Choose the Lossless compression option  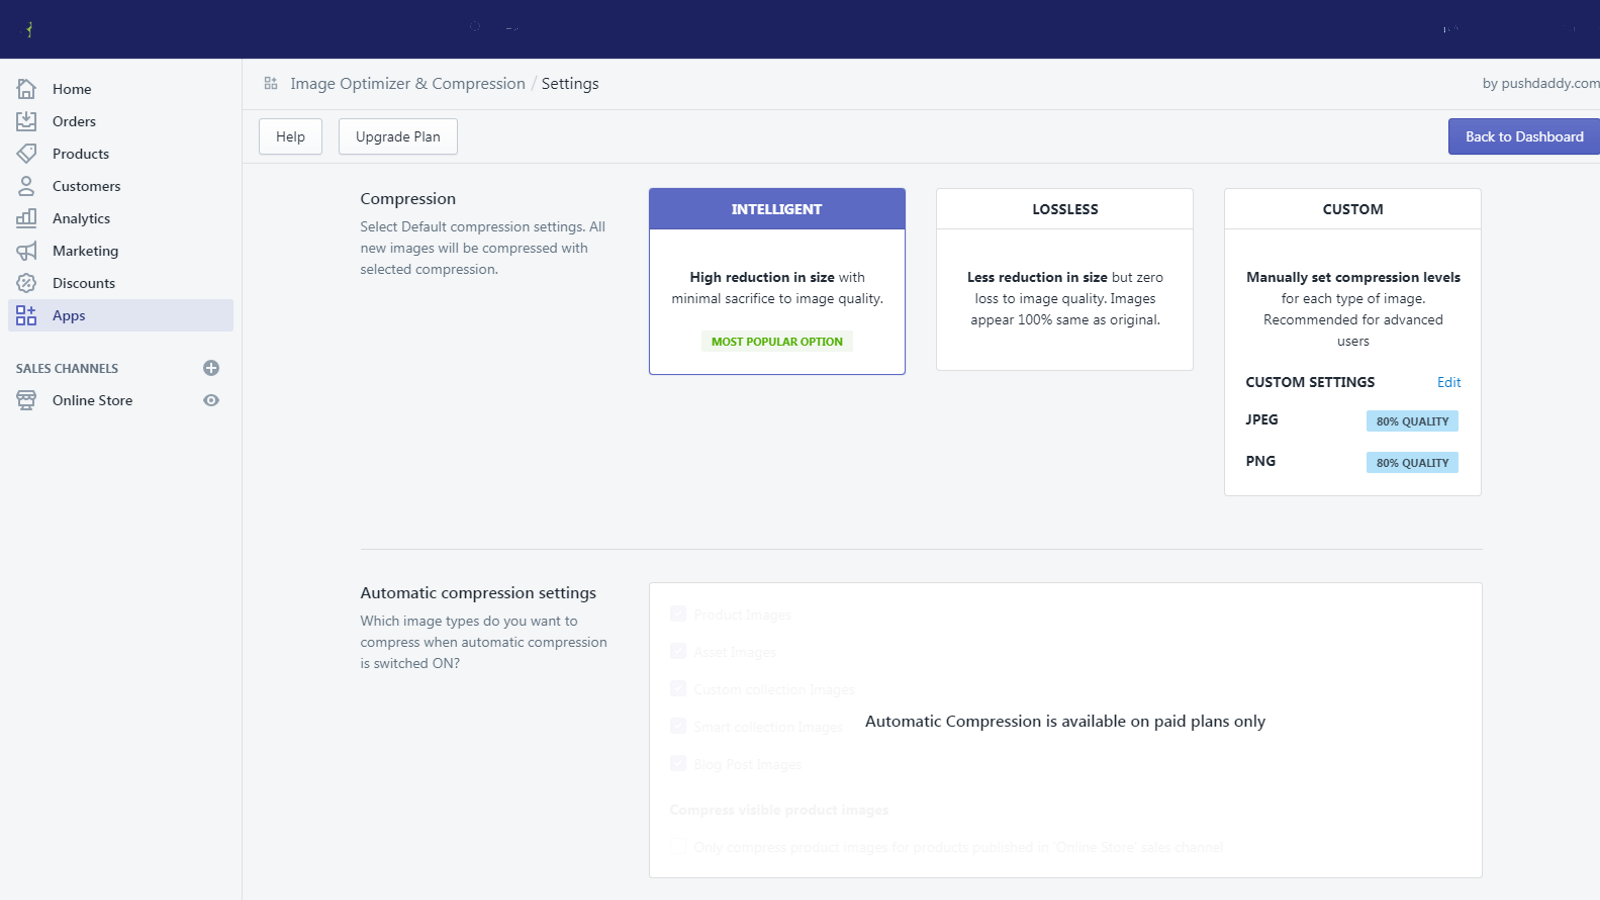[1065, 279]
